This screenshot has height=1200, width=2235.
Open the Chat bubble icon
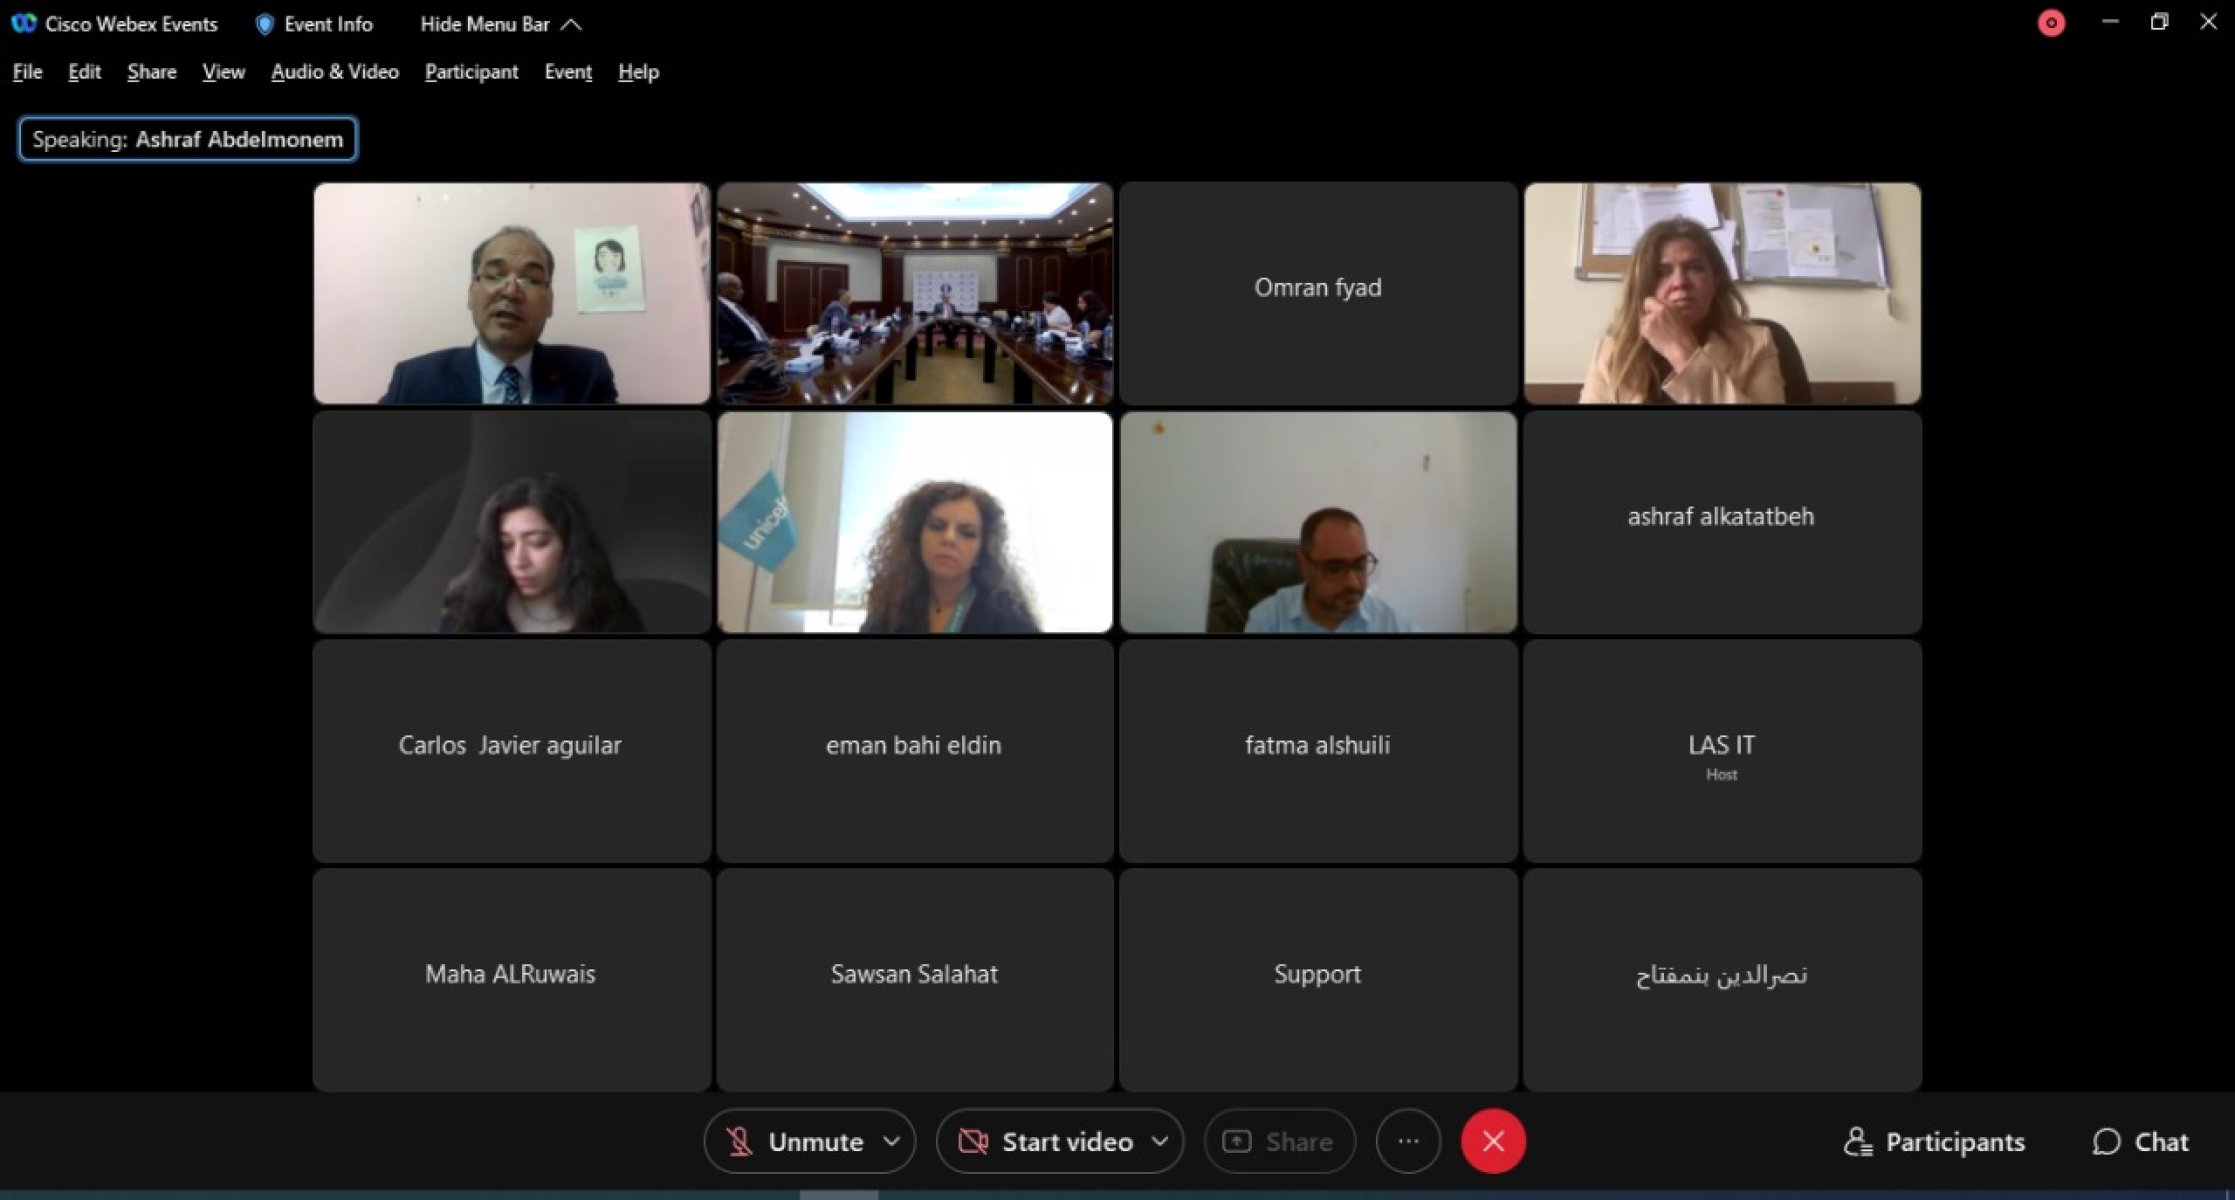2106,1141
